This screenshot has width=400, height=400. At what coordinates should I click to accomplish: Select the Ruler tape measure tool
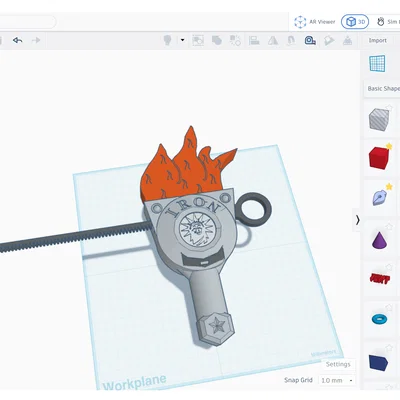pyautogui.click(x=310, y=40)
